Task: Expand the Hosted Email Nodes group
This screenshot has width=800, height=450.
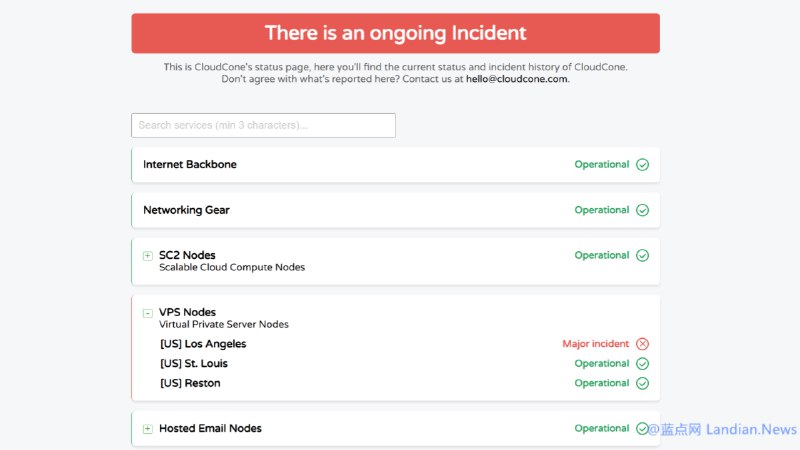Action: point(148,429)
